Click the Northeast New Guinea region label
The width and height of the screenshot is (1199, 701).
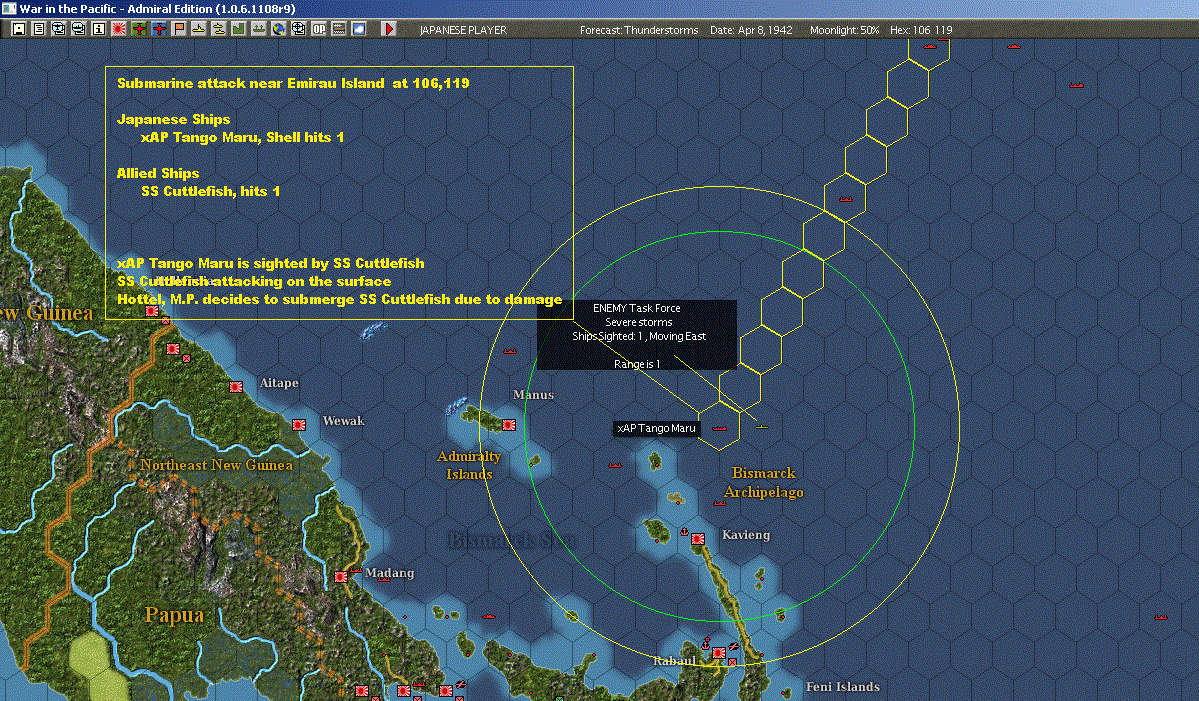216,465
